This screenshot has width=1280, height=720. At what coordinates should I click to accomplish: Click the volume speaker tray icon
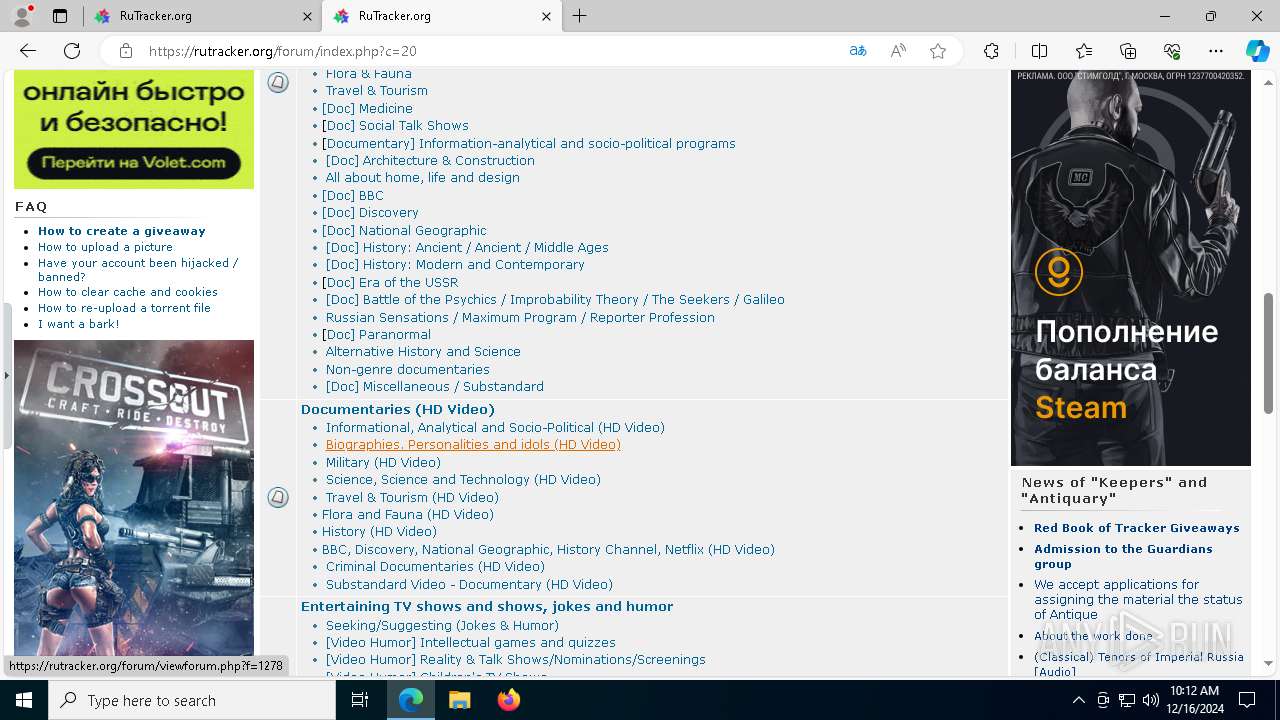[1151, 700]
